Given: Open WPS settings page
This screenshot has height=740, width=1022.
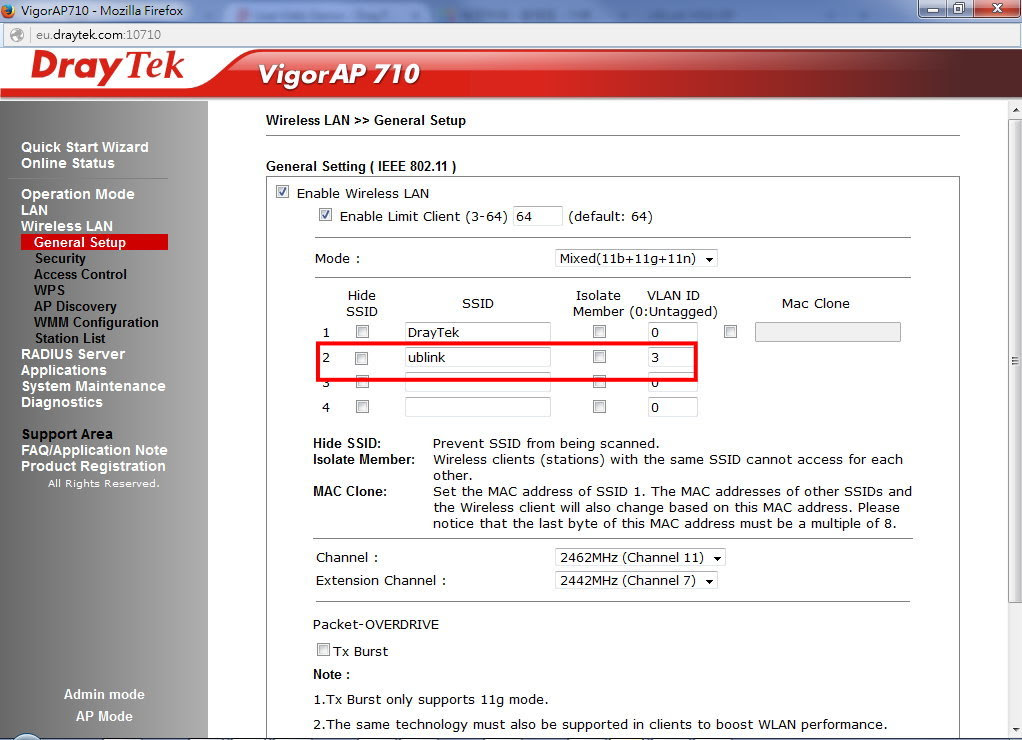Looking at the screenshot, I should coord(50,290).
